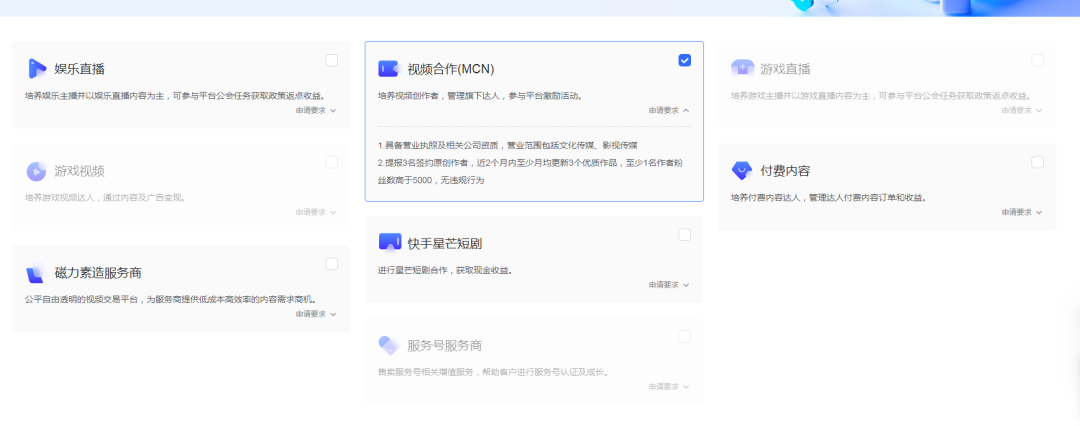Screen dimensions: 1080x426
Task: Tick the 娱乐直播 checkbox
Action: [x=332, y=60]
